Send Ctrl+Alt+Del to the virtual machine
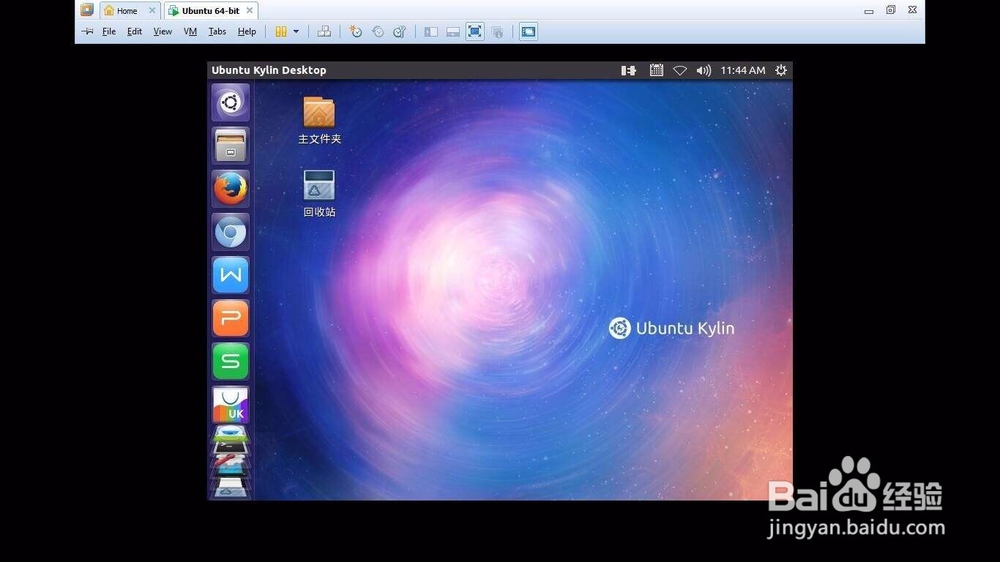Screen dimensions: 1000x562 click(324, 31)
